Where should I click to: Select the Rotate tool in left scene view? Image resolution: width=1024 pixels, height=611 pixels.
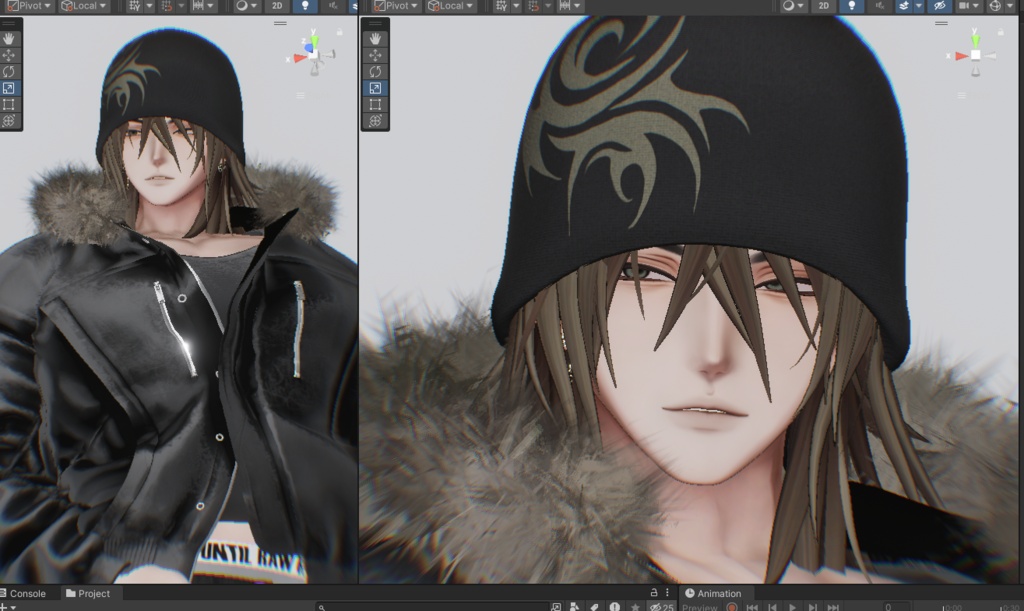[8, 71]
